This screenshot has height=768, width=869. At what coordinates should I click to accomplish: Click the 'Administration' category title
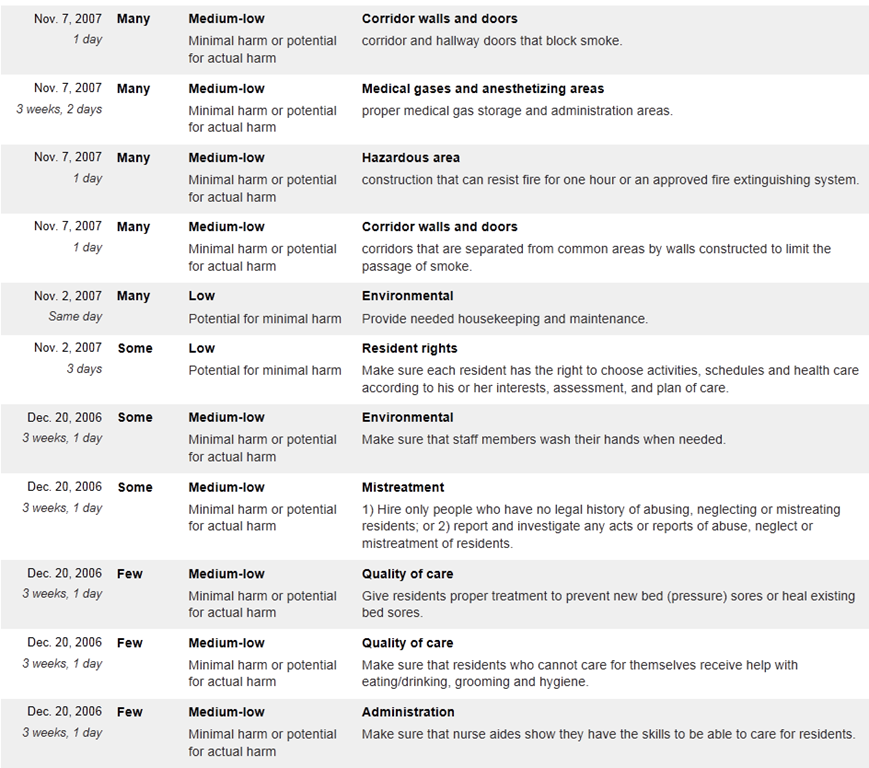(408, 712)
